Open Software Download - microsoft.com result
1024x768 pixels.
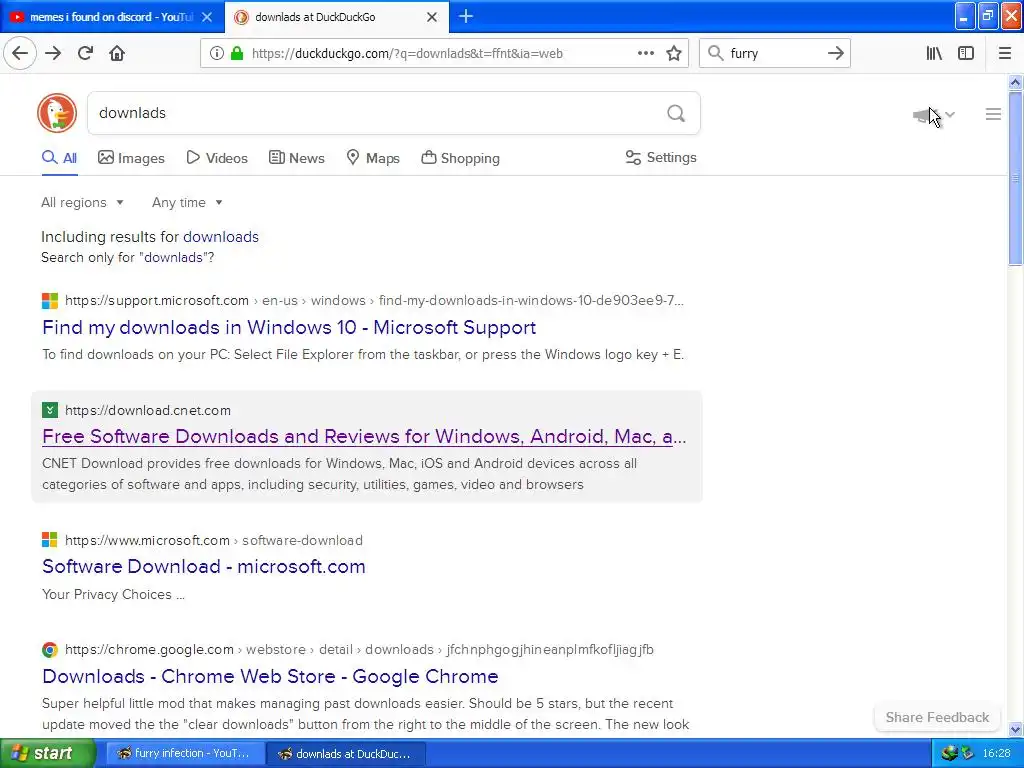204,566
